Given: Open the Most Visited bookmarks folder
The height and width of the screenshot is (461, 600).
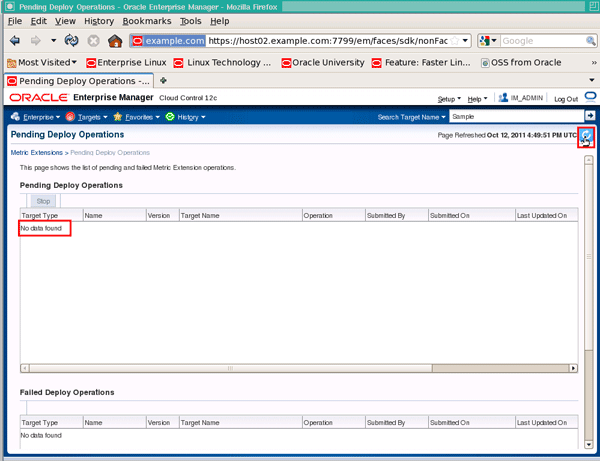Looking at the screenshot, I should coord(42,62).
